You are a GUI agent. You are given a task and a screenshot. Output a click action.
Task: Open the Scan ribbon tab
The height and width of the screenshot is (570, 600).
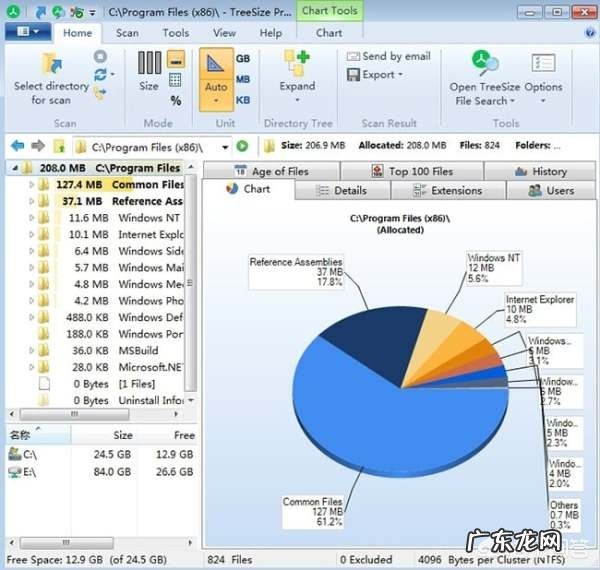(127, 33)
